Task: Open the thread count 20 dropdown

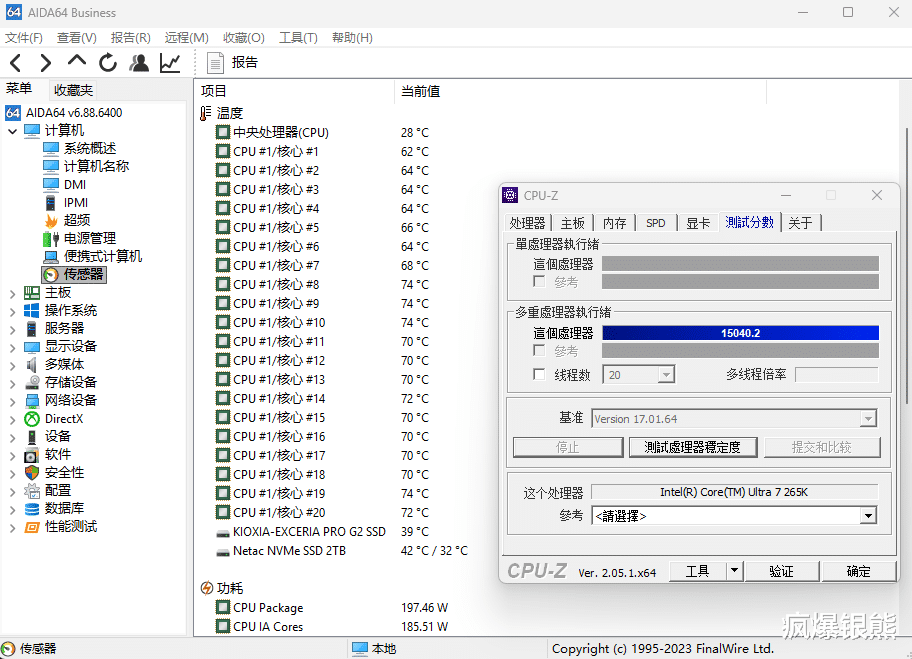Action: [x=667, y=375]
